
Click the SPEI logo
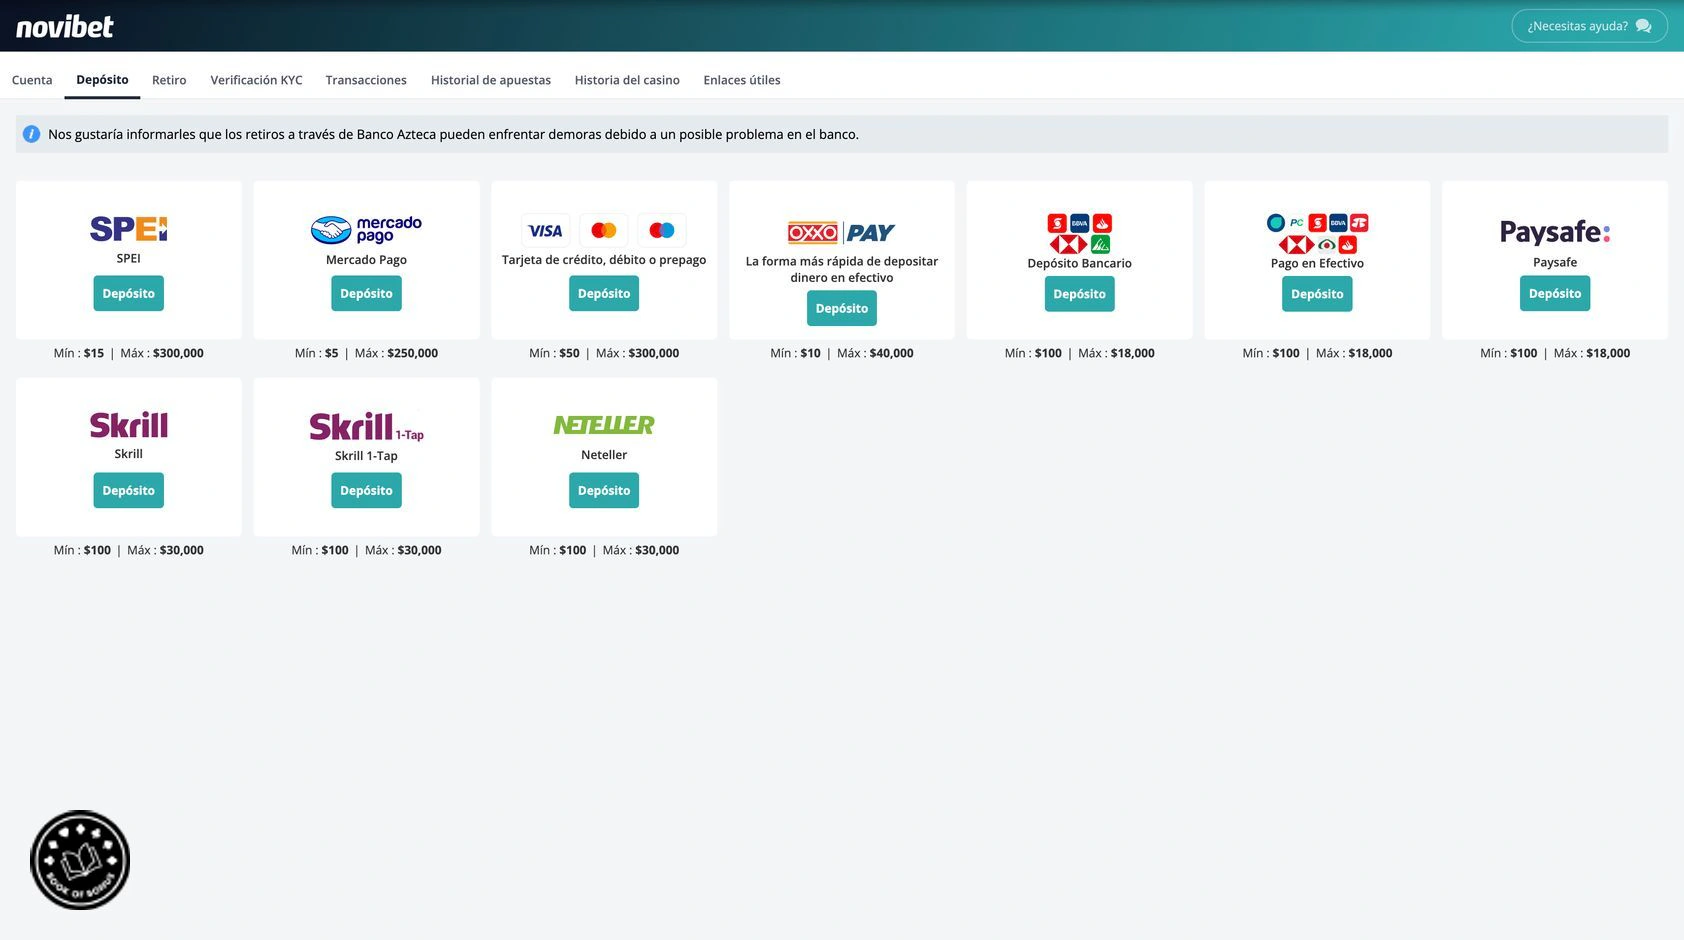click(129, 229)
